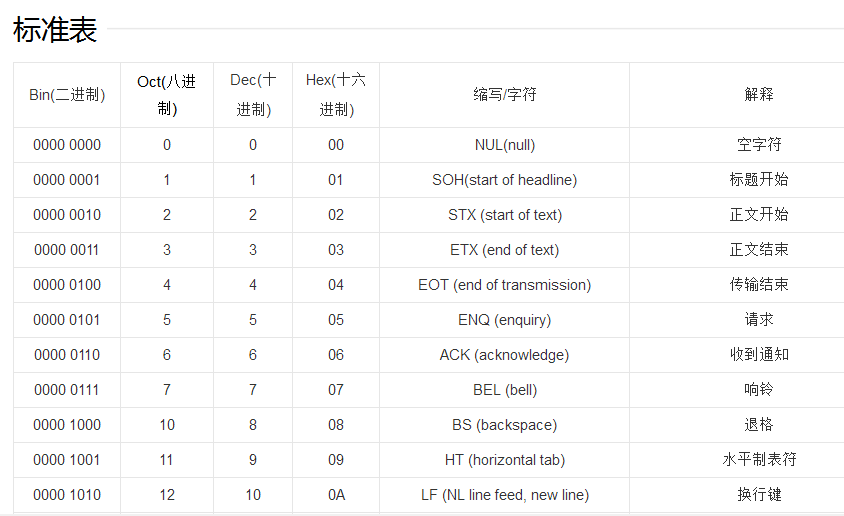
Task: Select binary cell 0000 0010
Action: coord(67,215)
